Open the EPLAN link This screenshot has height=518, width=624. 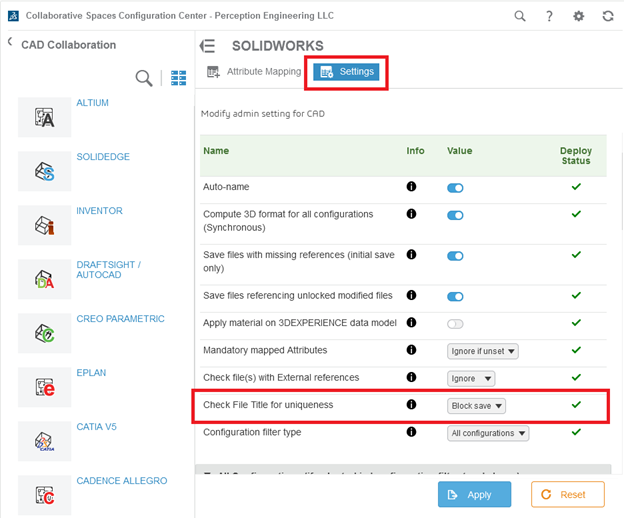pyautogui.click(x=91, y=373)
